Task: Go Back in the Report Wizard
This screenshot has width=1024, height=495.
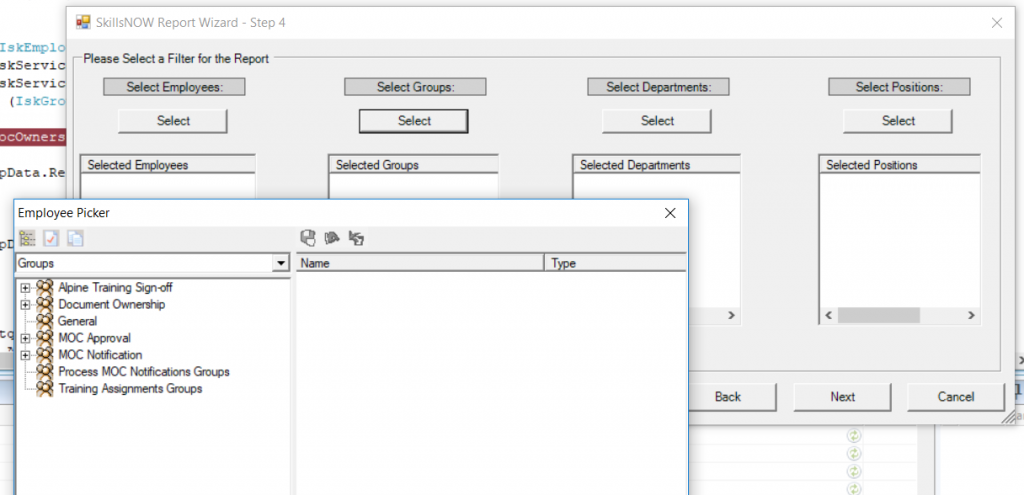Action: 728,396
